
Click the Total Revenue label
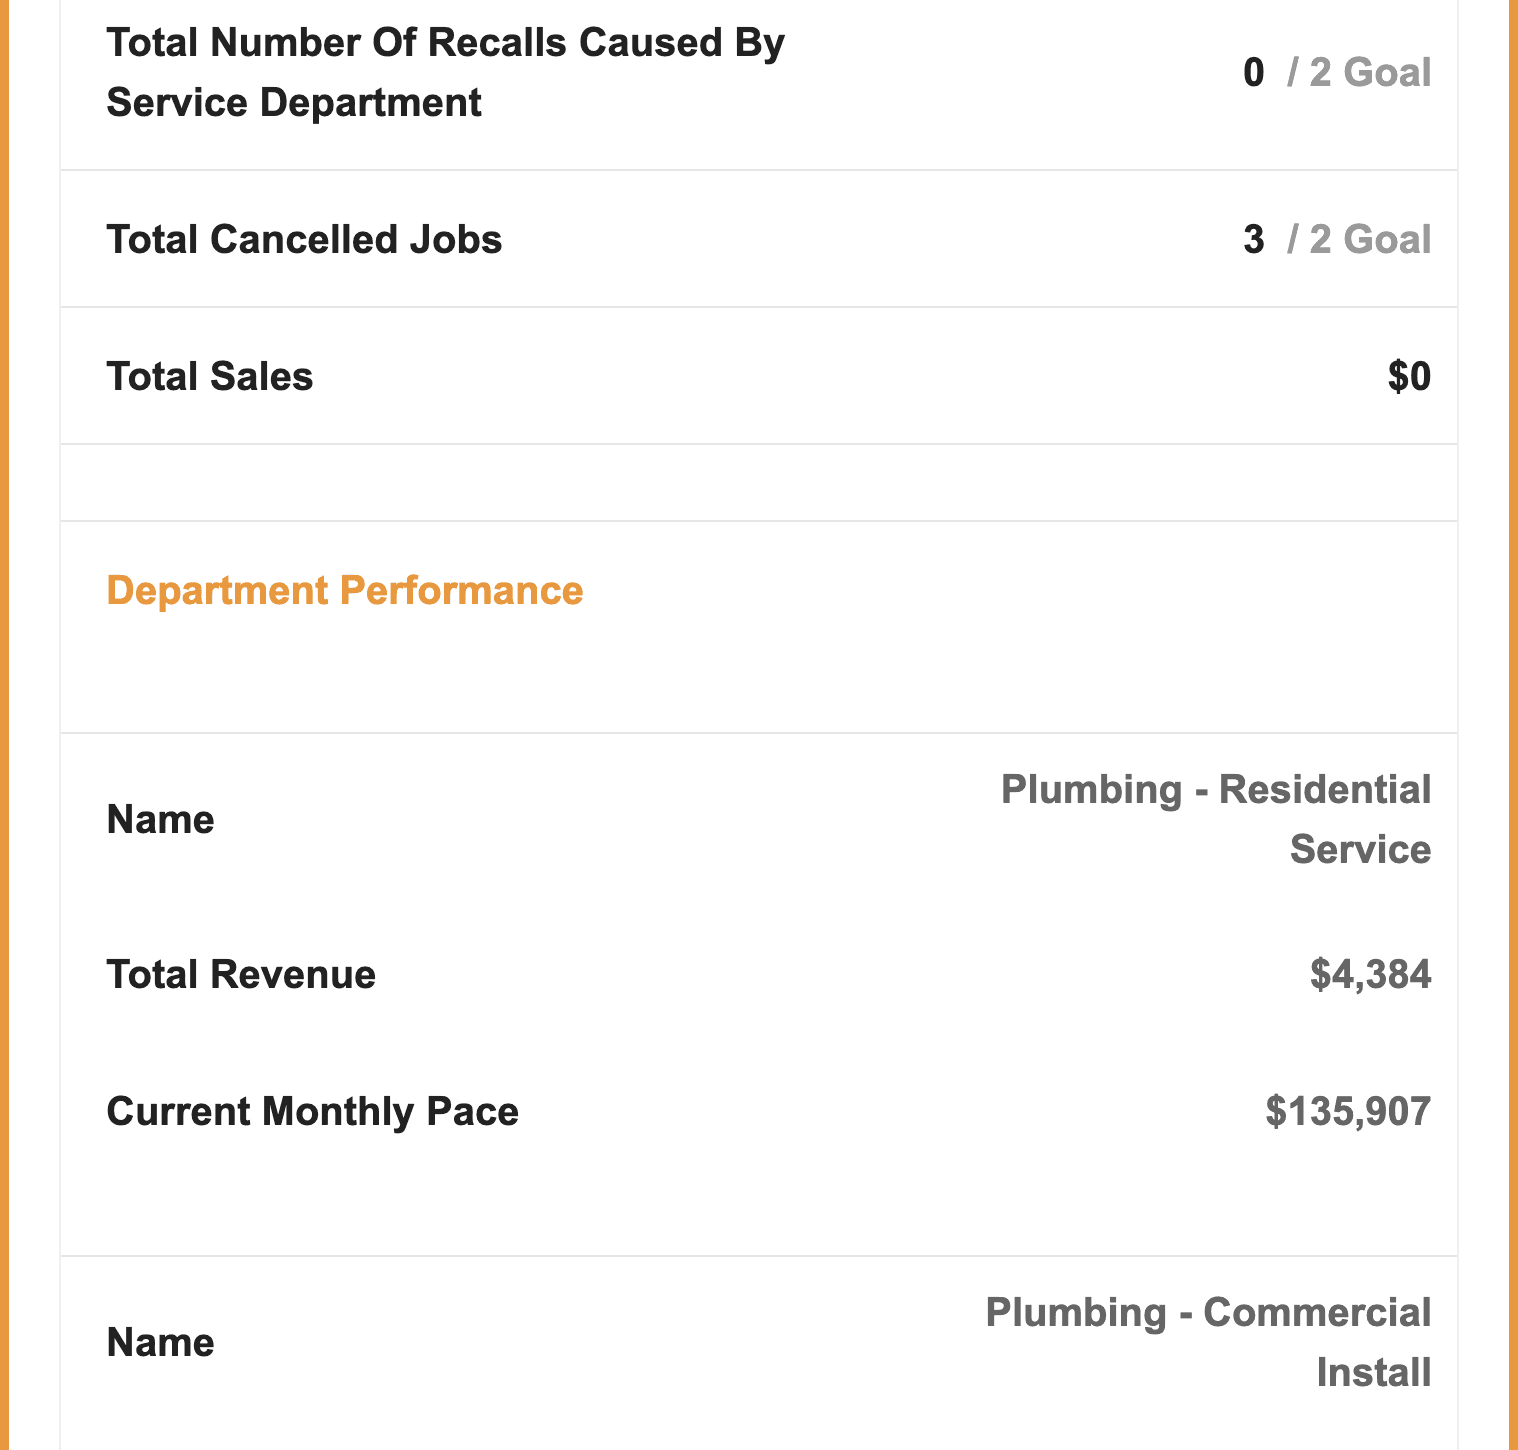click(241, 975)
